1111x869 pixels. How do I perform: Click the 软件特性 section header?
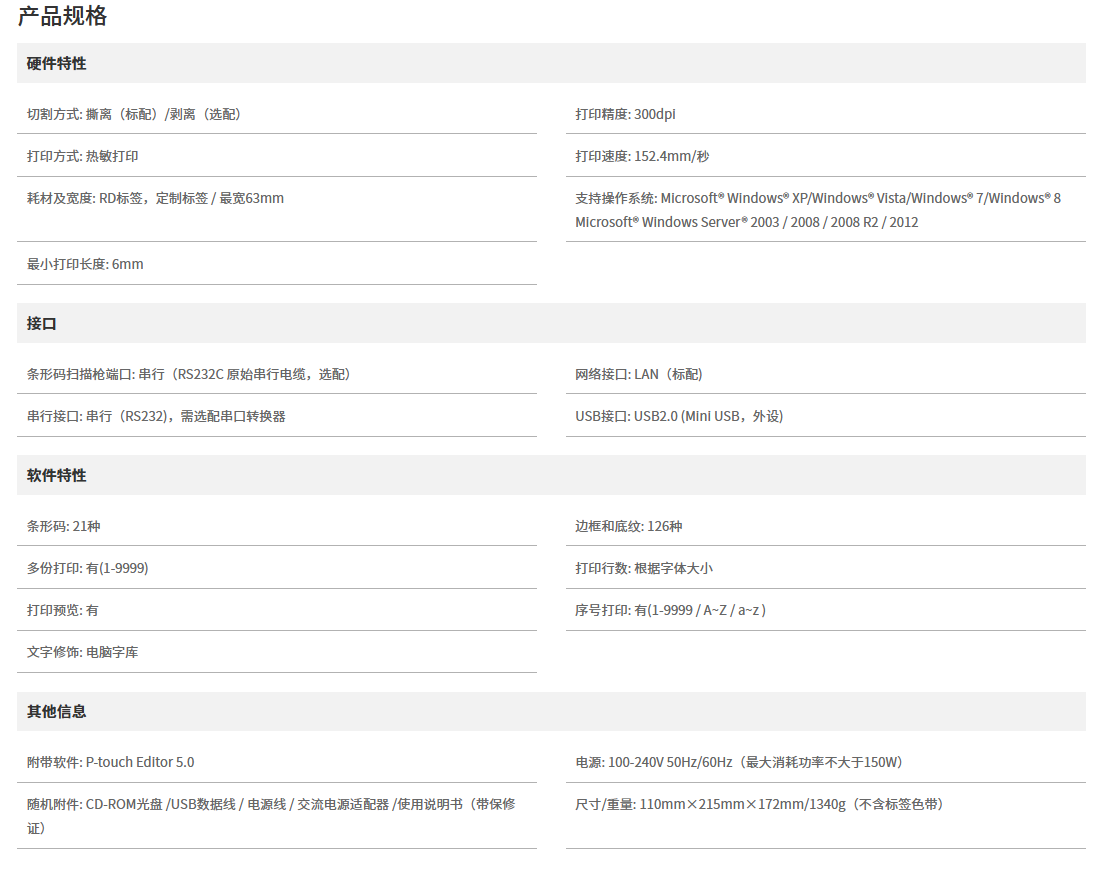57,475
